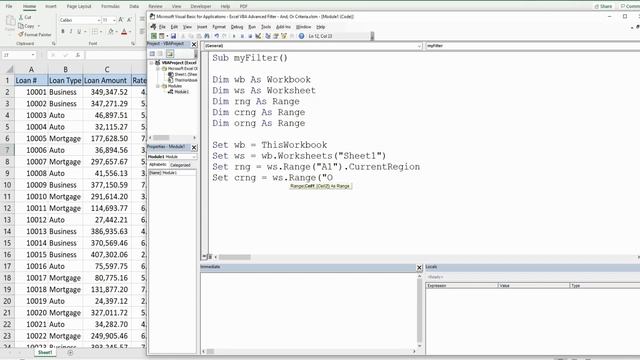The width and height of the screenshot is (640, 360).
Task: Open Project Explorer from VBA toolbar icon
Action: tap(268, 36)
